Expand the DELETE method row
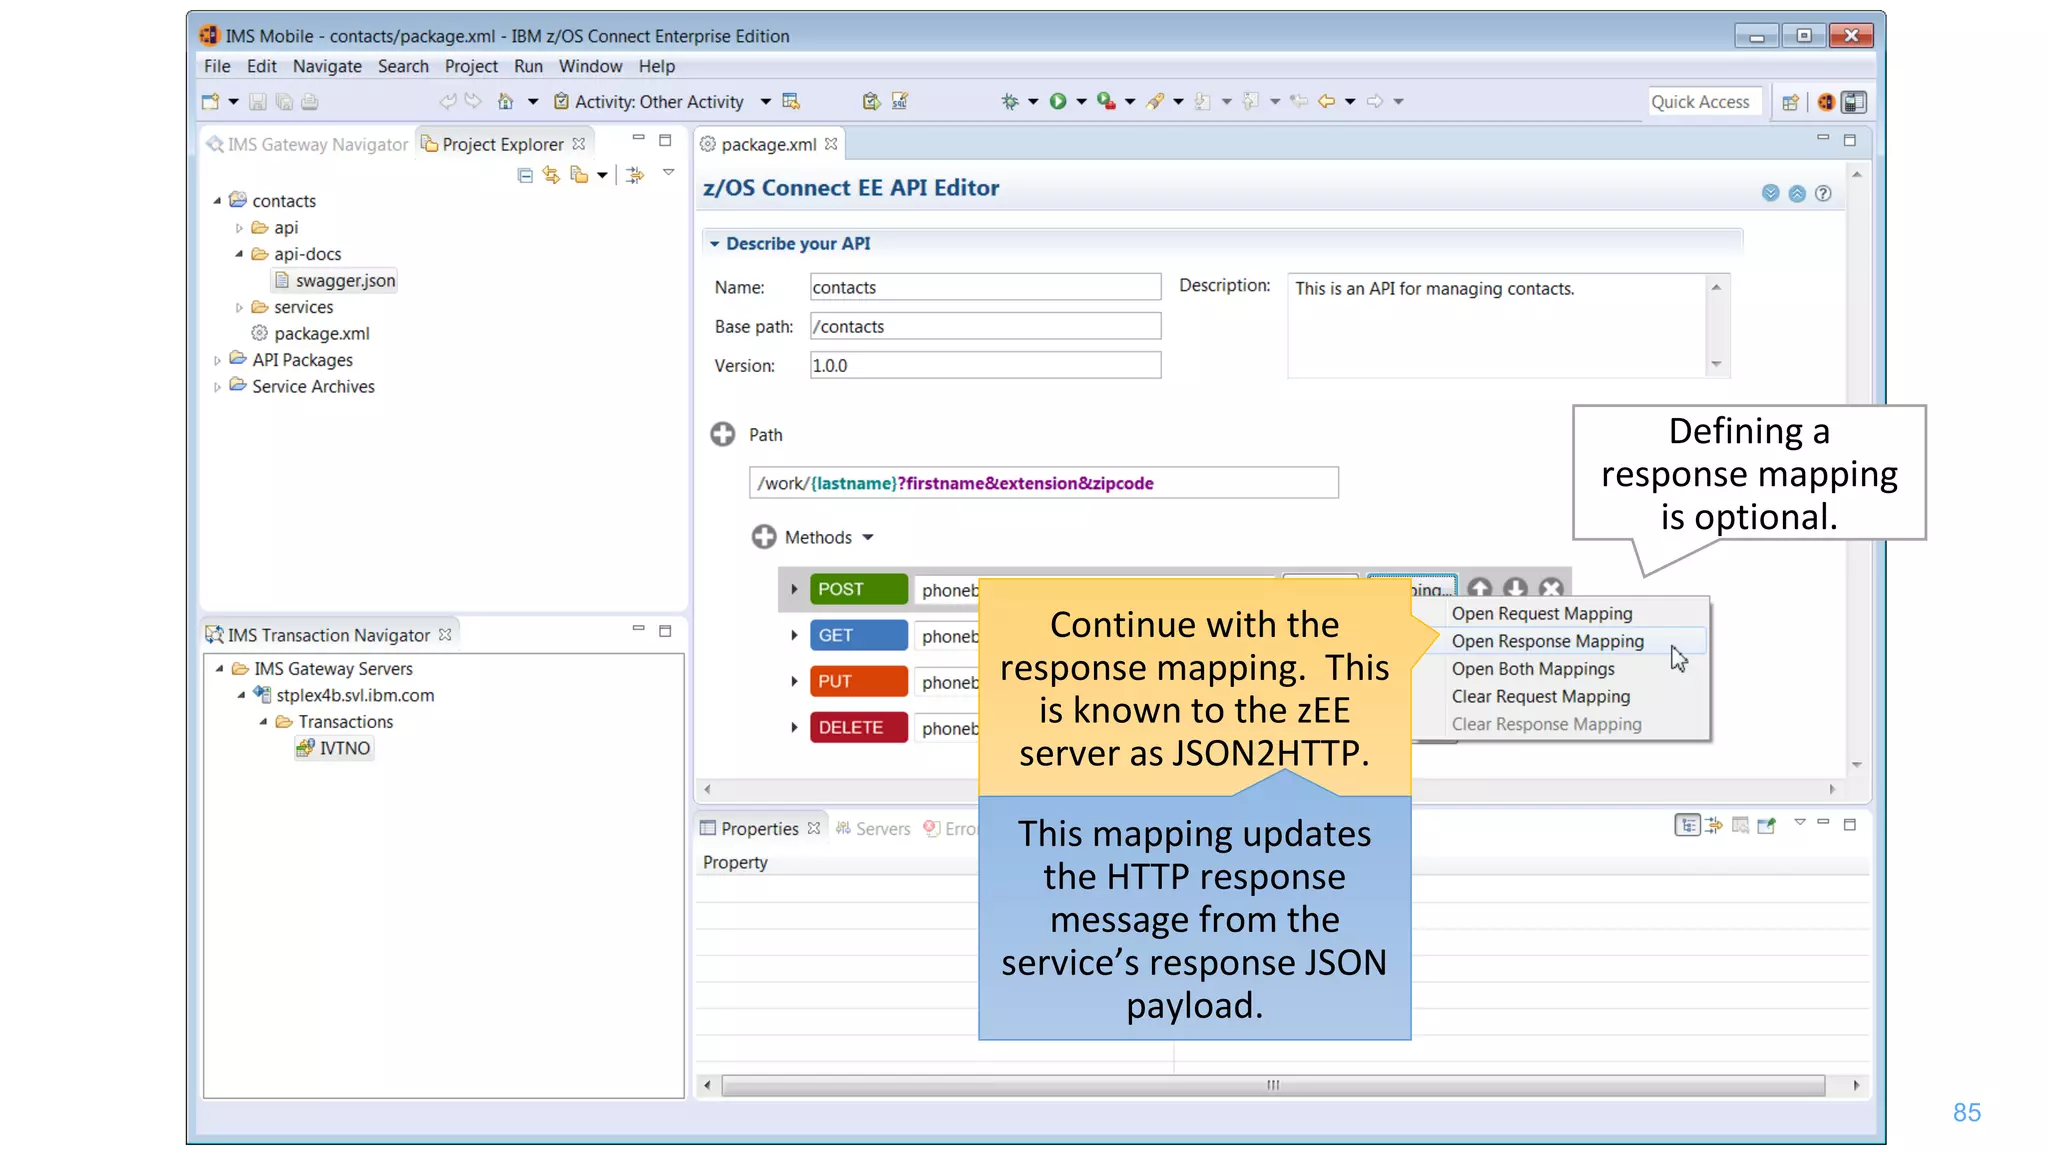 tap(794, 727)
